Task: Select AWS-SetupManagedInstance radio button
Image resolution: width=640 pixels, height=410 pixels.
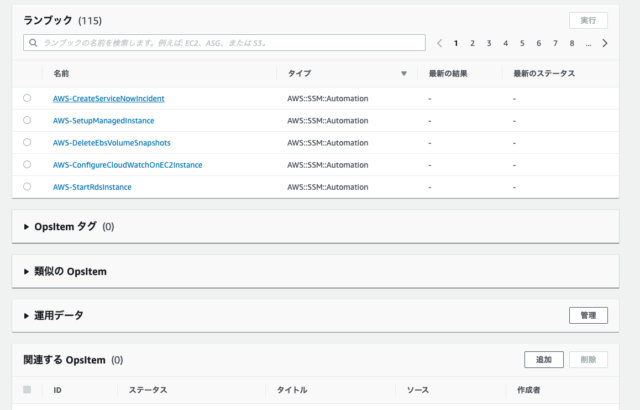Action: point(27,120)
